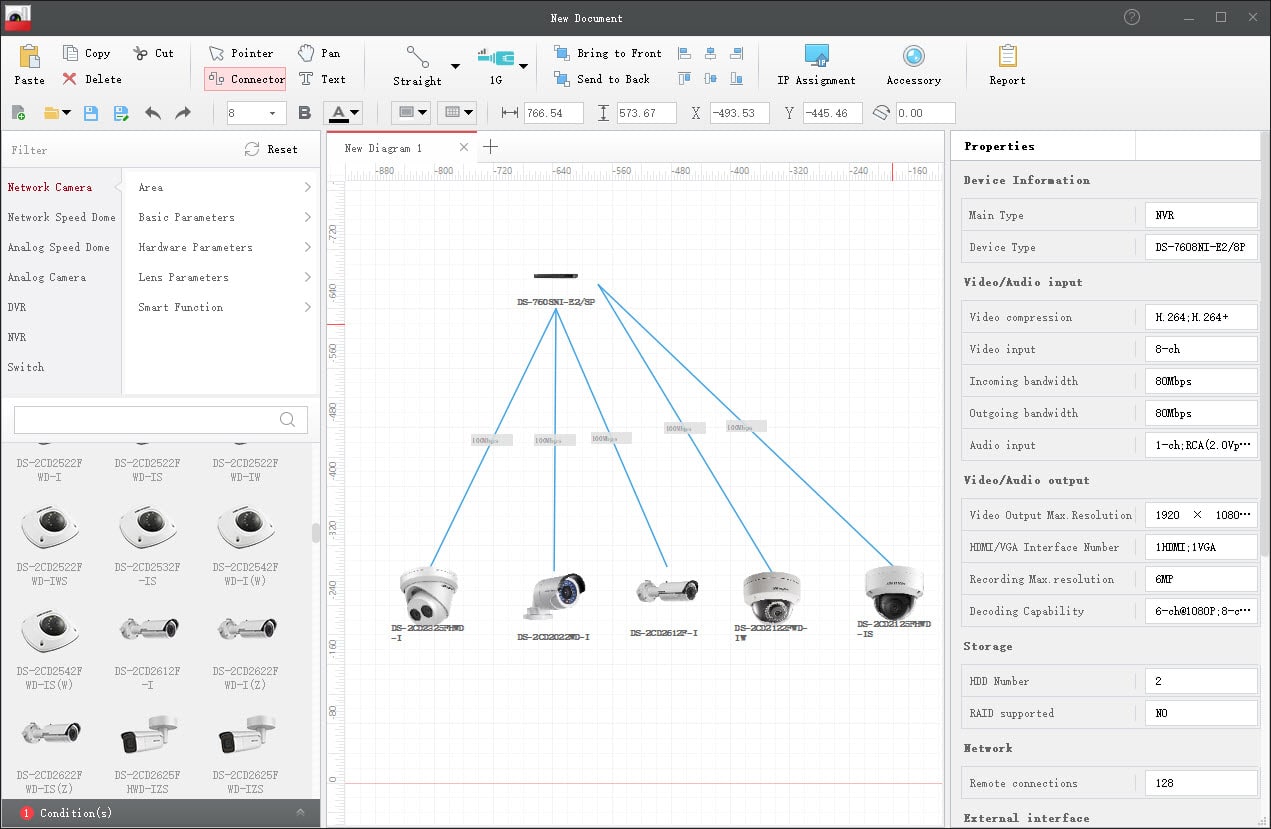Generate a Report
This screenshot has width=1271, height=829.
(1007, 65)
